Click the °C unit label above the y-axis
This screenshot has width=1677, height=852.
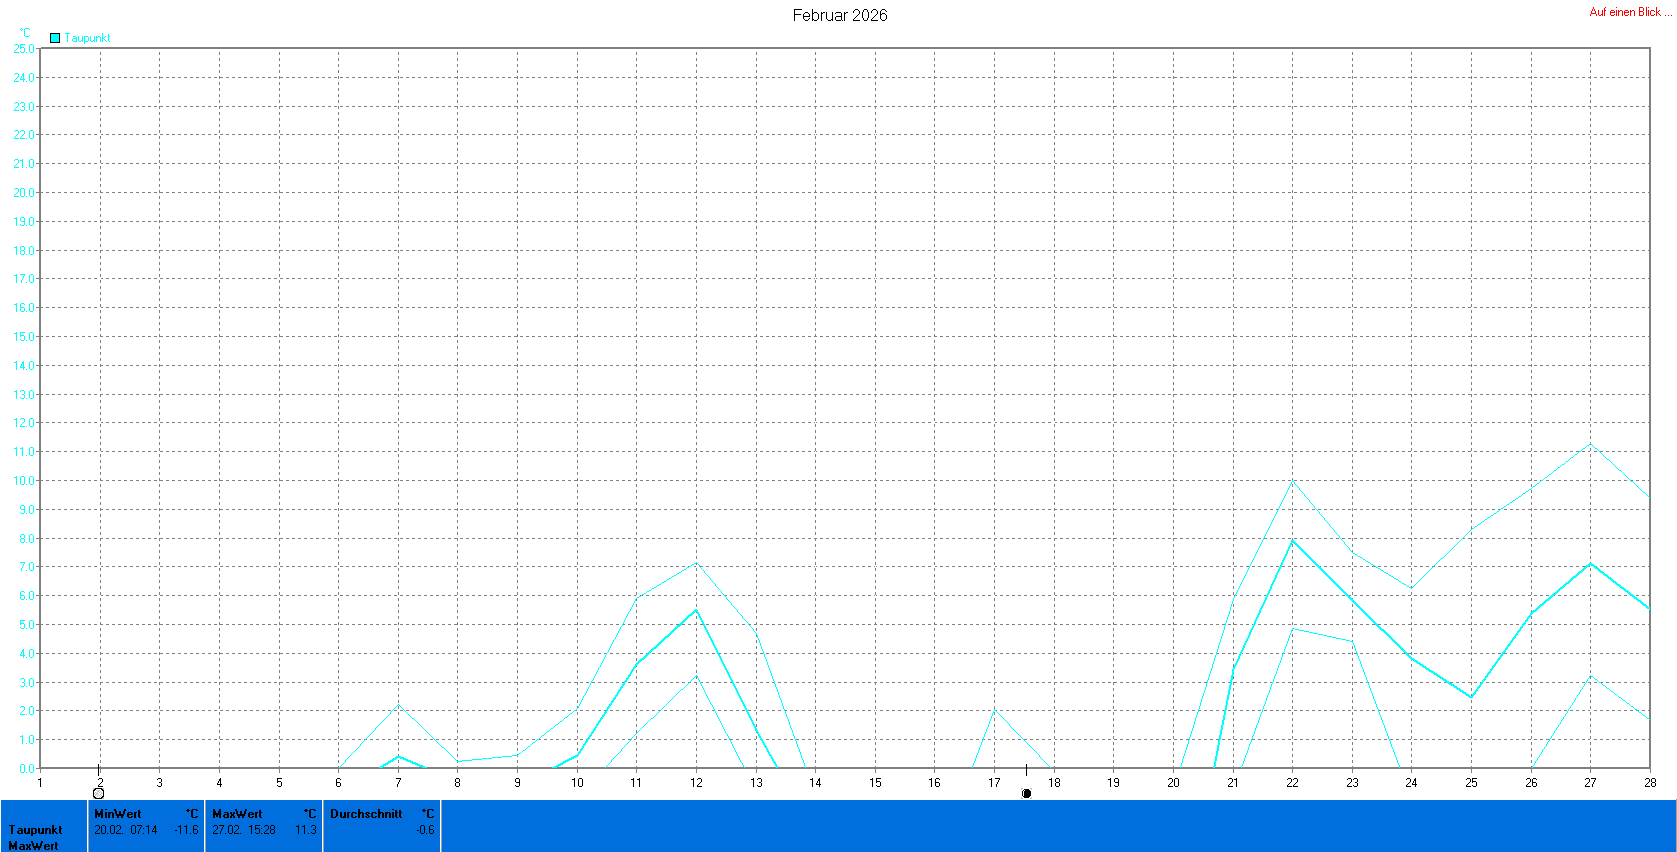click(25, 33)
